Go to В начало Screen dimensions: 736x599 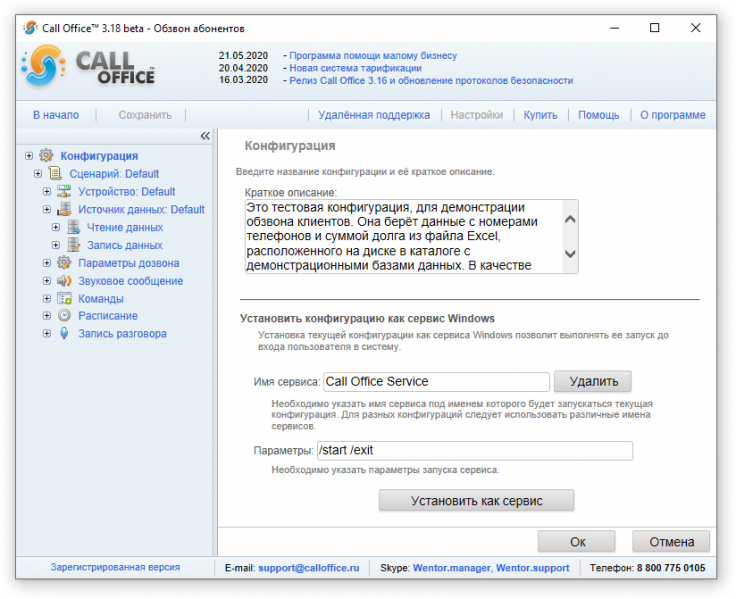[56, 115]
